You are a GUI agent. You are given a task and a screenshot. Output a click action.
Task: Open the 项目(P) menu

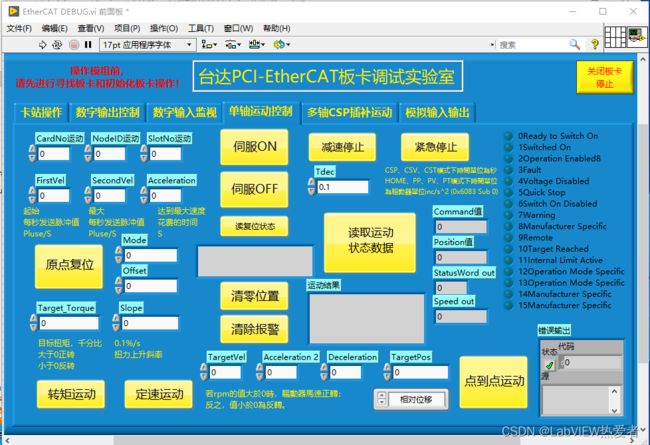point(127,28)
